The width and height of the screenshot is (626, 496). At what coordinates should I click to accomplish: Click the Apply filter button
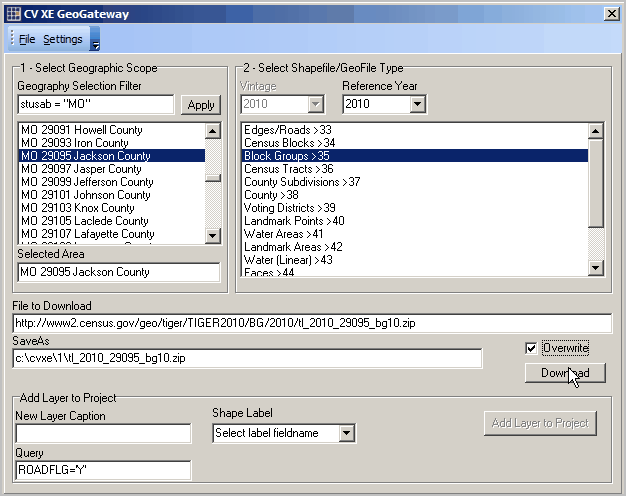[x=201, y=105]
